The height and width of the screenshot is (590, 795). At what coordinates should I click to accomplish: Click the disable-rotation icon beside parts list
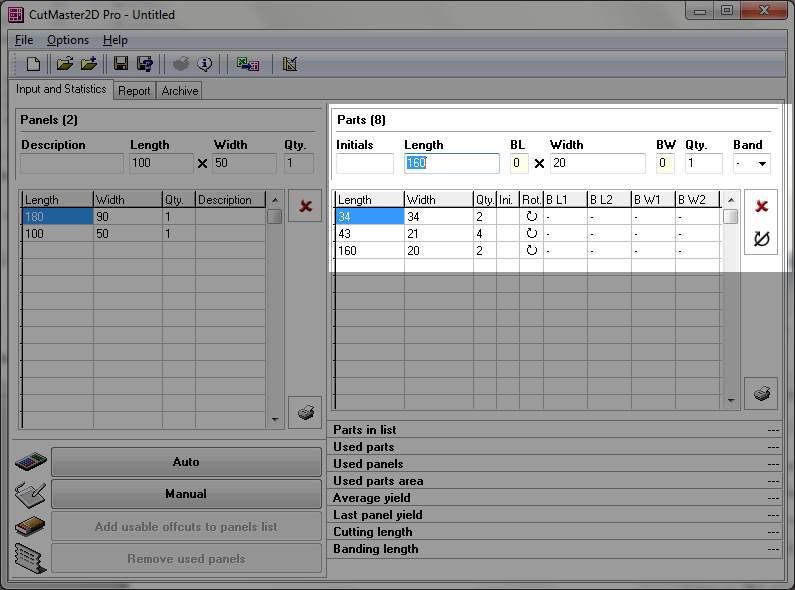pyautogui.click(x=761, y=239)
